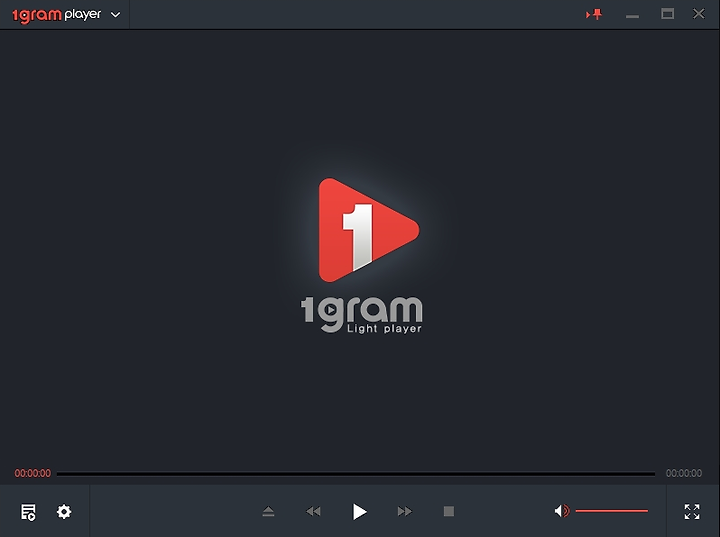Maximize the player window
The image size is (720, 537).
(668, 14)
